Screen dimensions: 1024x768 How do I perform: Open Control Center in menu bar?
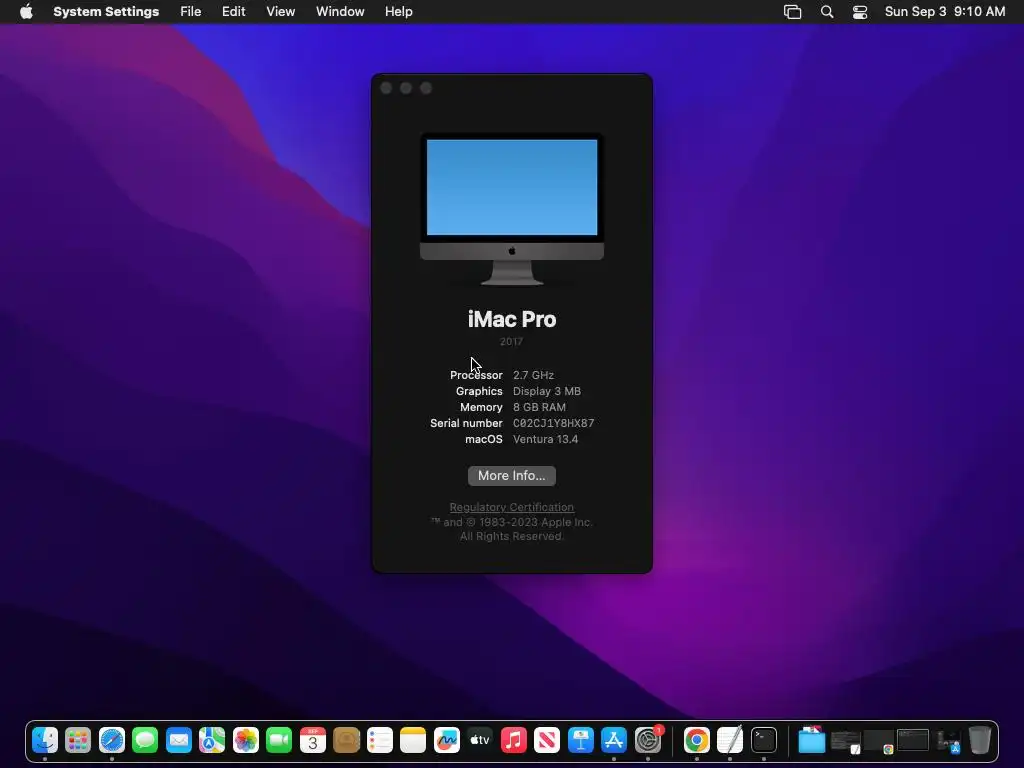coord(859,11)
